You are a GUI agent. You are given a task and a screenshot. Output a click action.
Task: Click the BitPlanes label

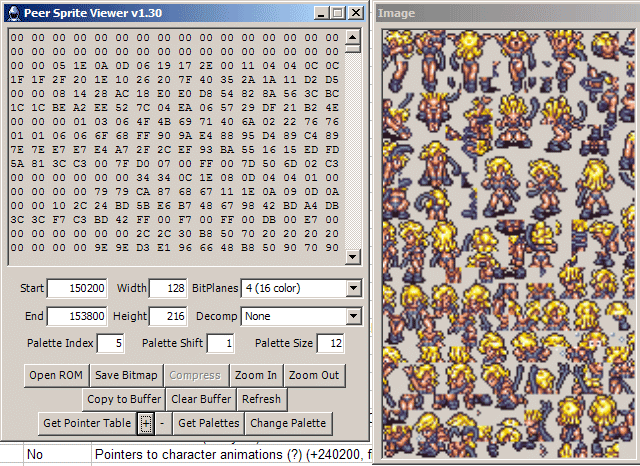point(215,288)
